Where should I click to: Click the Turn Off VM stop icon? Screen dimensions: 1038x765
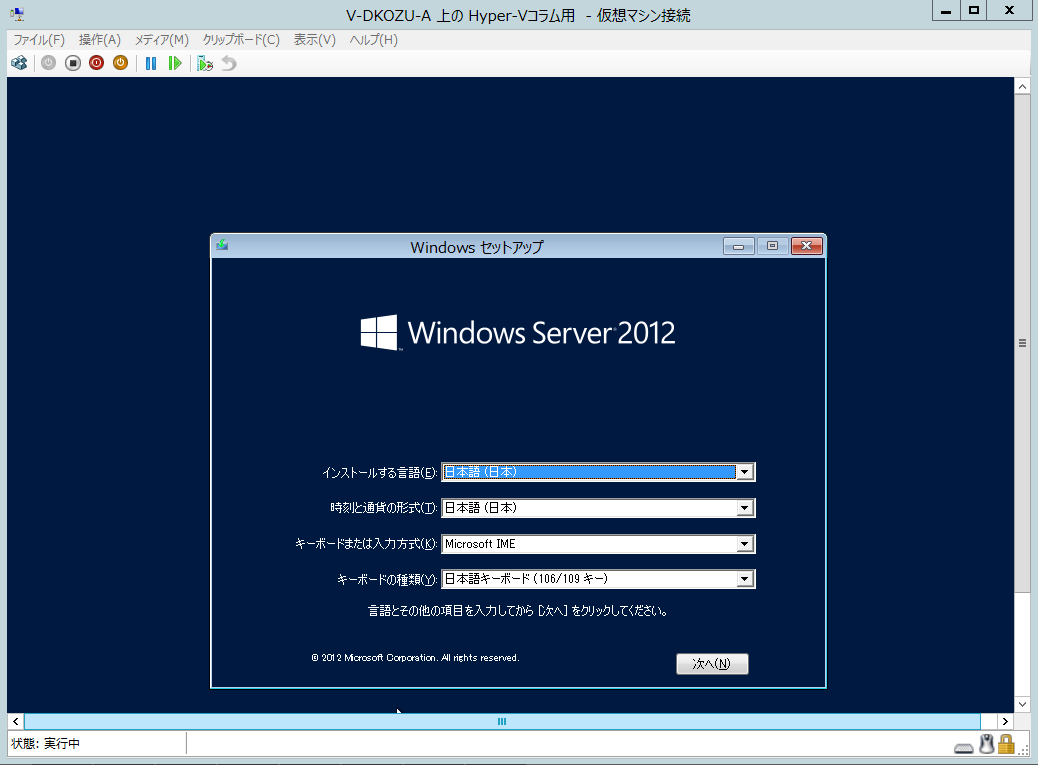coord(73,63)
